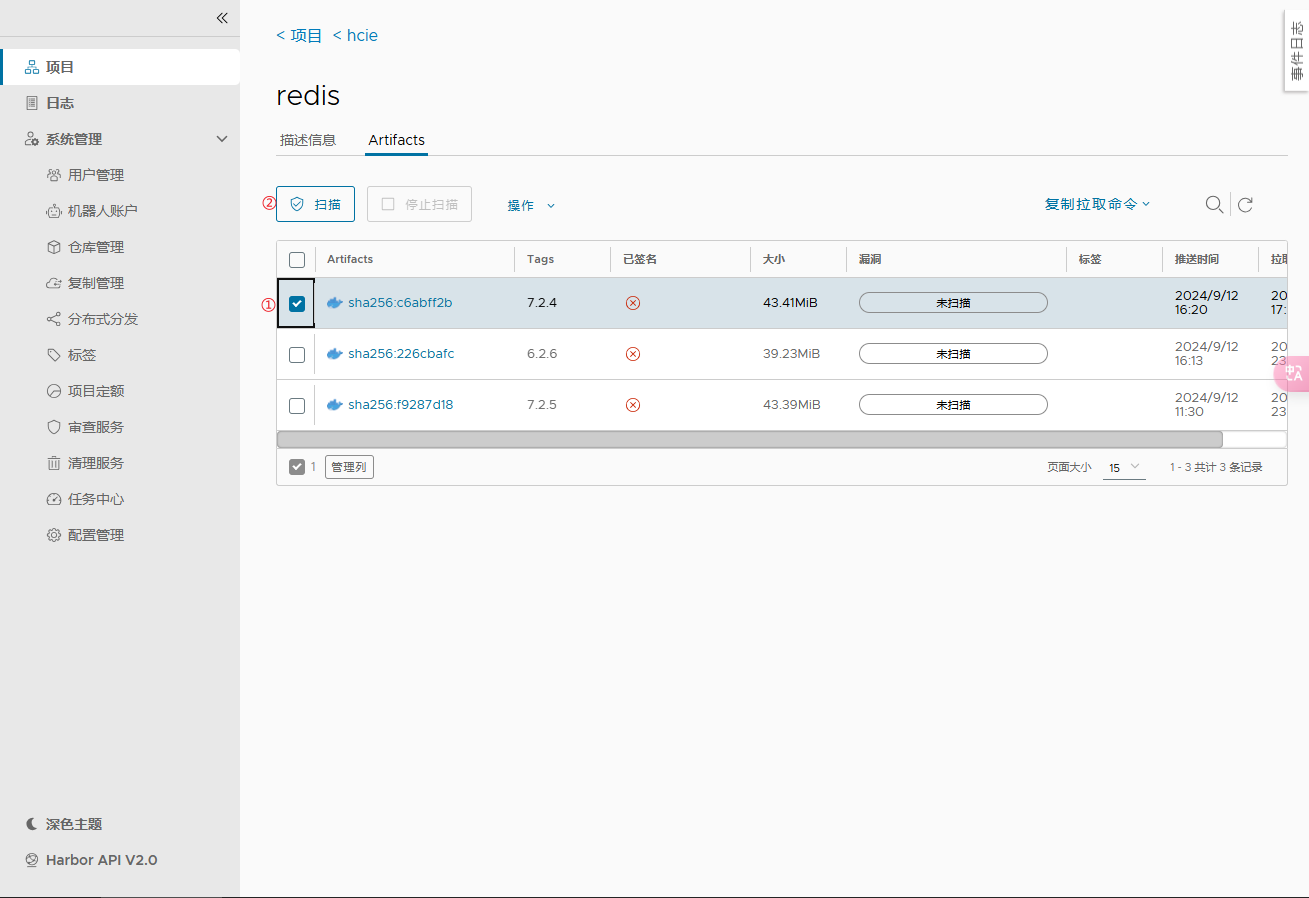Viewport: 1309px width, 898px height.
Task: Click the size value 39.23MiB
Action: click(x=791, y=354)
